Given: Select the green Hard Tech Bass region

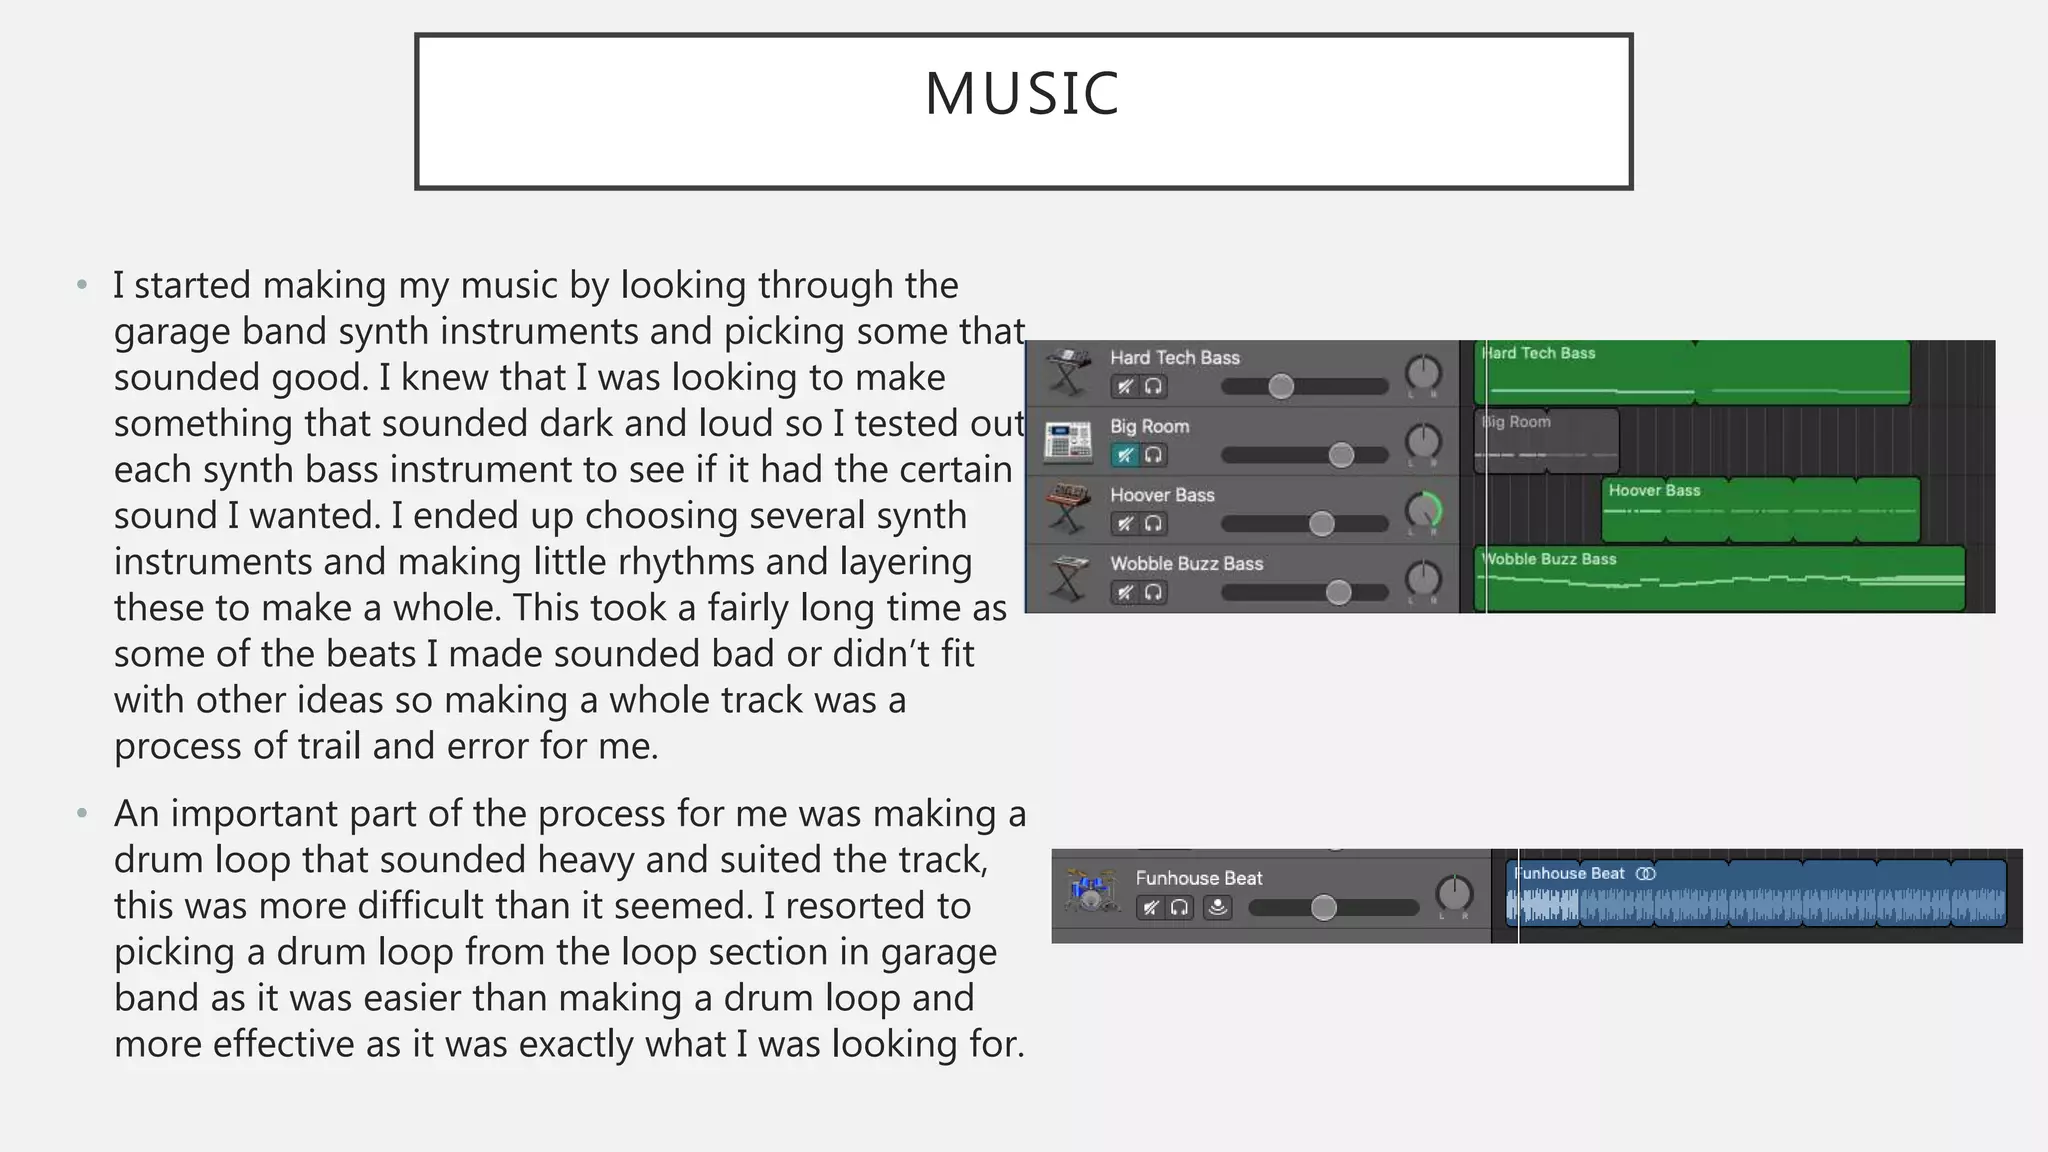Looking at the screenshot, I should [x=1692, y=373].
